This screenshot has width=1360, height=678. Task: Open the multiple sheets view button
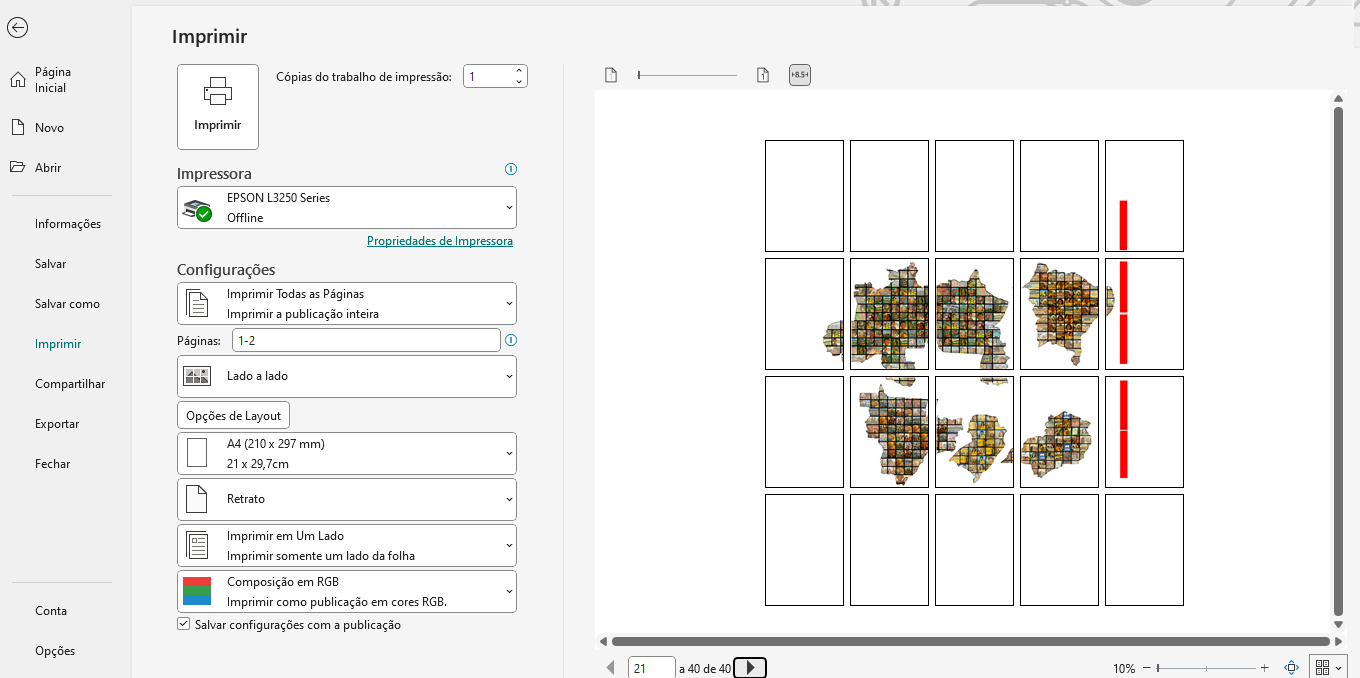click(1329, 668)
